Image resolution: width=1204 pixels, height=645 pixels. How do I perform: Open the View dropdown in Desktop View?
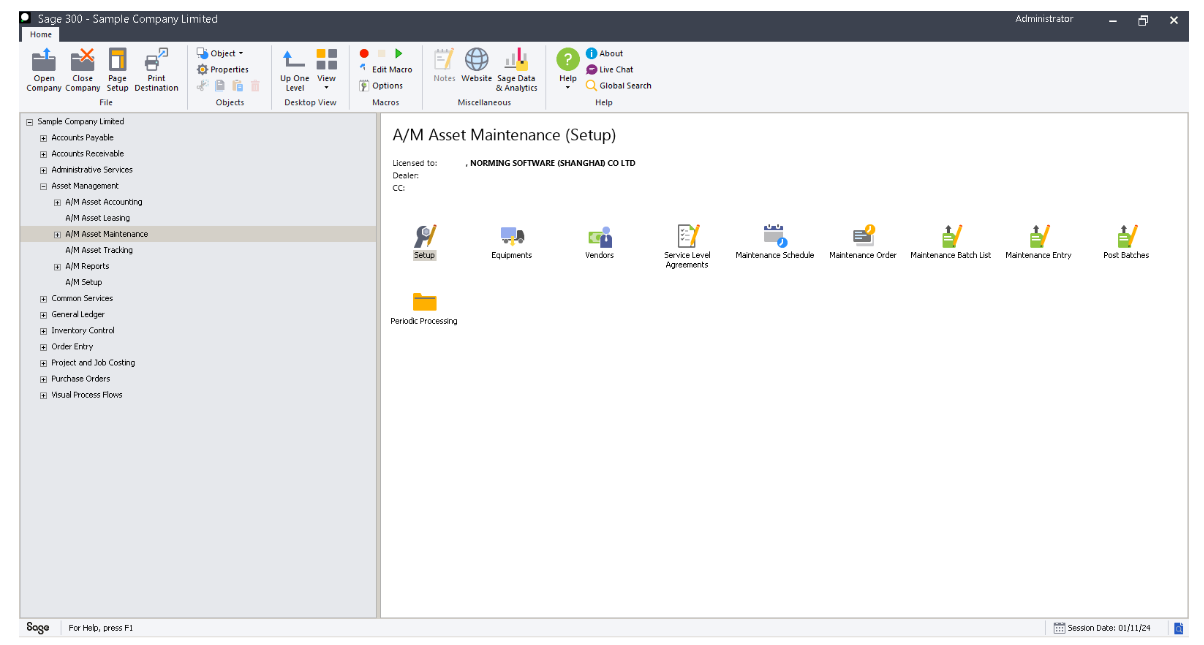tap(327, 70)
